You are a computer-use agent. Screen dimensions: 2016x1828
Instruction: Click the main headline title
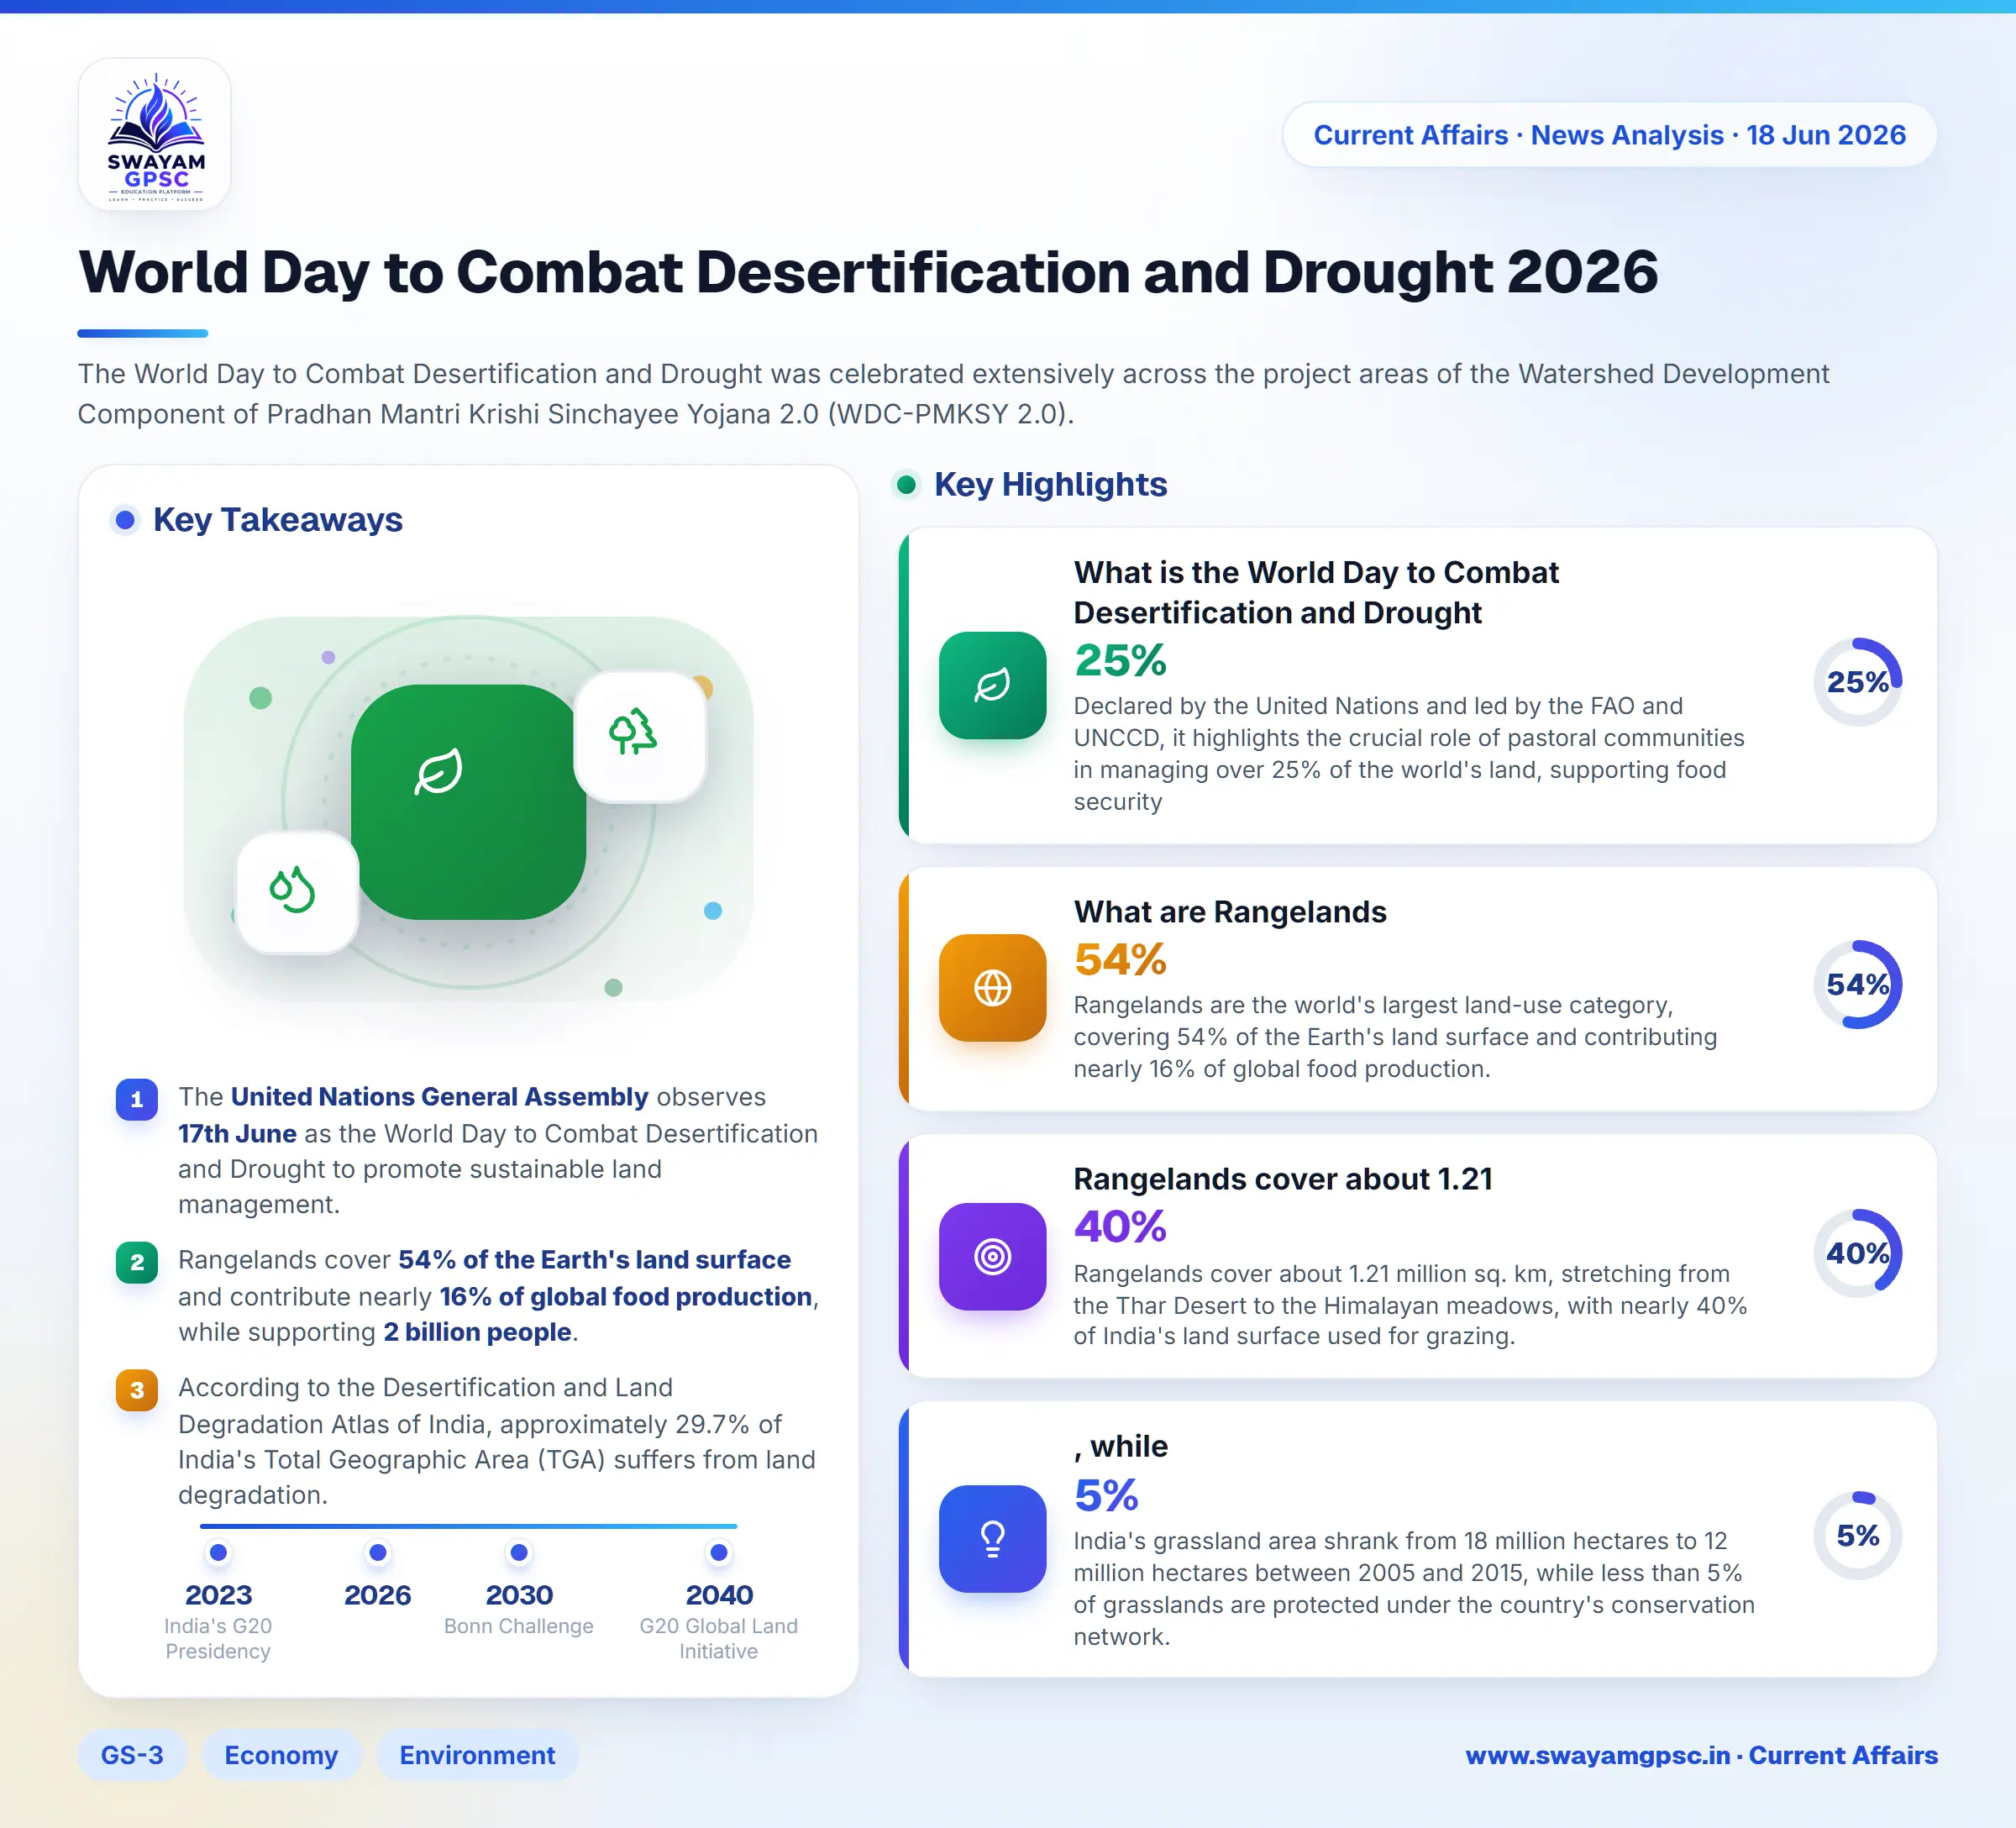[x=868, y=272]
